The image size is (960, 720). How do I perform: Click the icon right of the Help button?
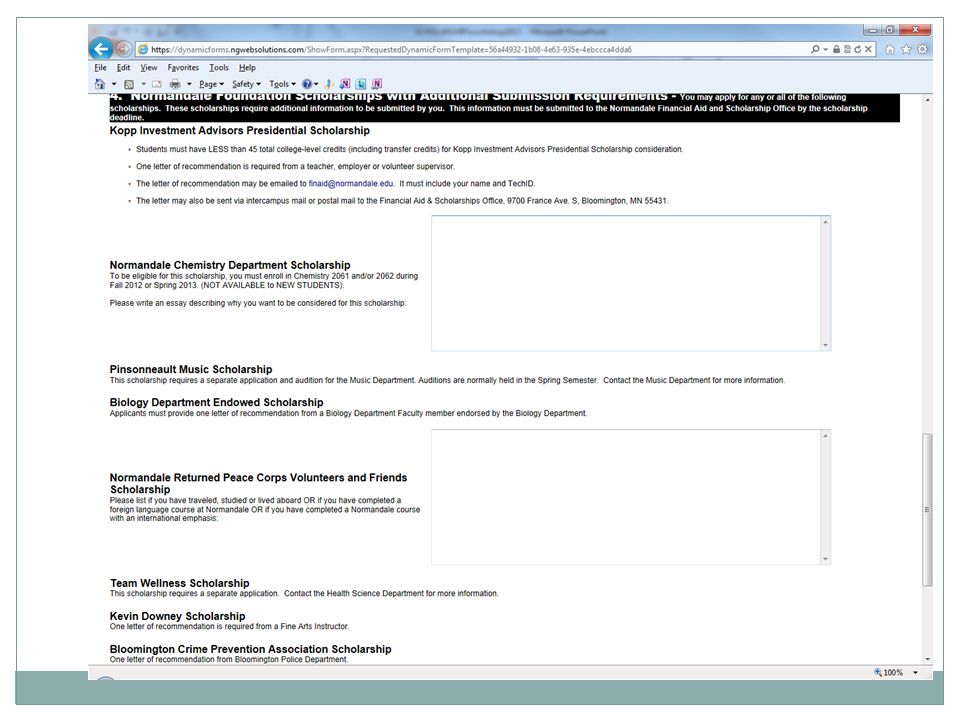tap(329, 84)
